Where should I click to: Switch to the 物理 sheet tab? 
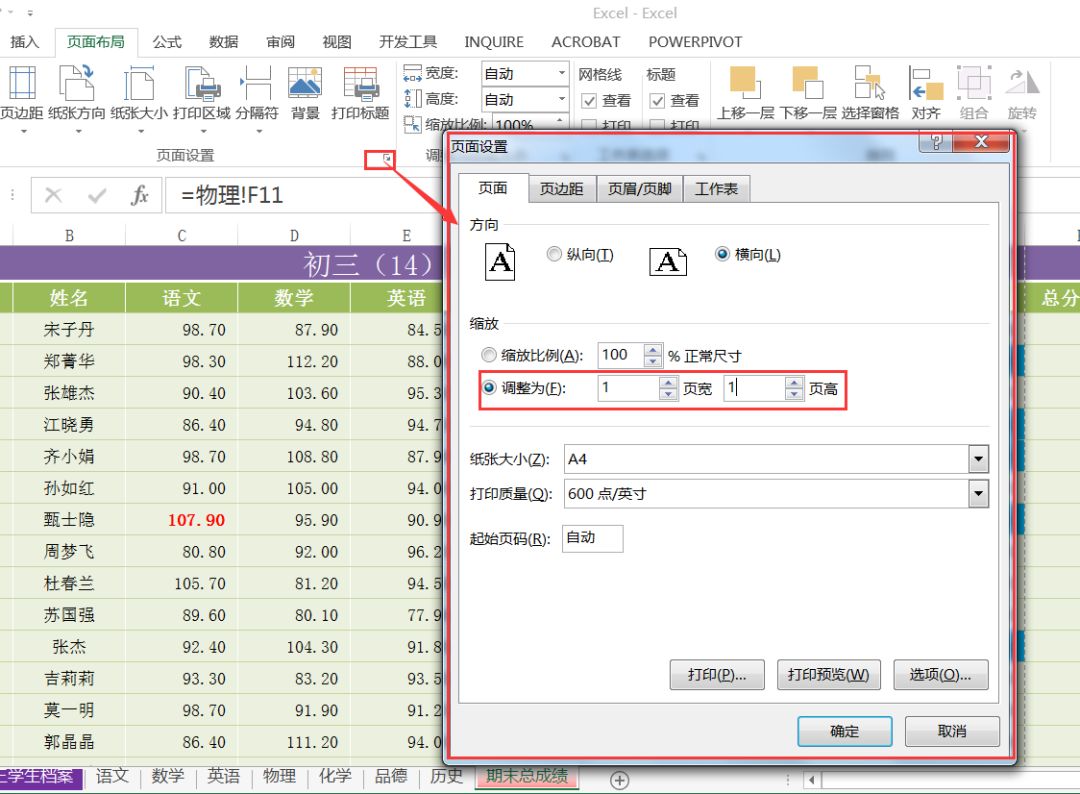click(279, 776)
